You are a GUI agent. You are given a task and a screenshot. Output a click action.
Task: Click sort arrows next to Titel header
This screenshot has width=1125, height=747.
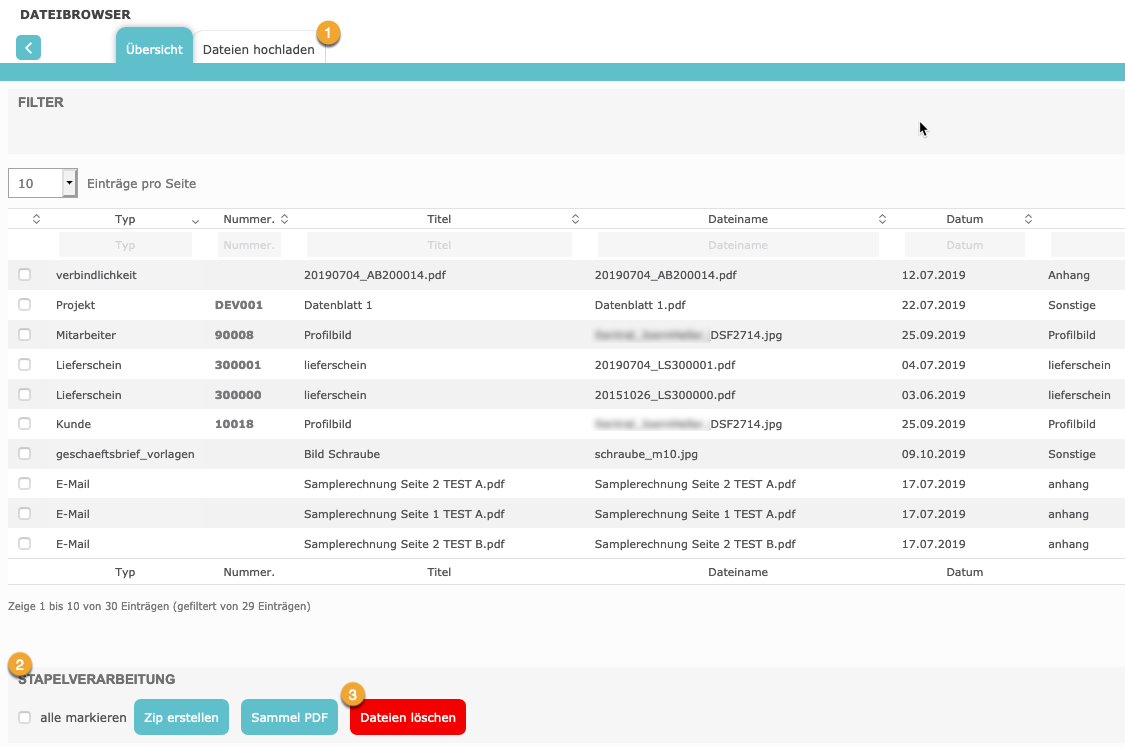point(575,219)
